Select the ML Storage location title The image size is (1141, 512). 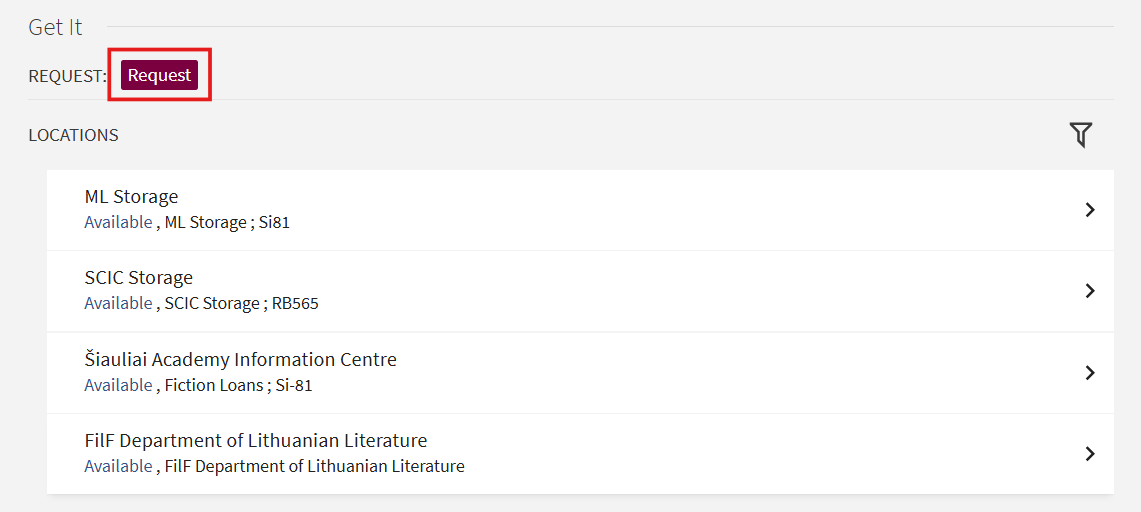(131, 196)
